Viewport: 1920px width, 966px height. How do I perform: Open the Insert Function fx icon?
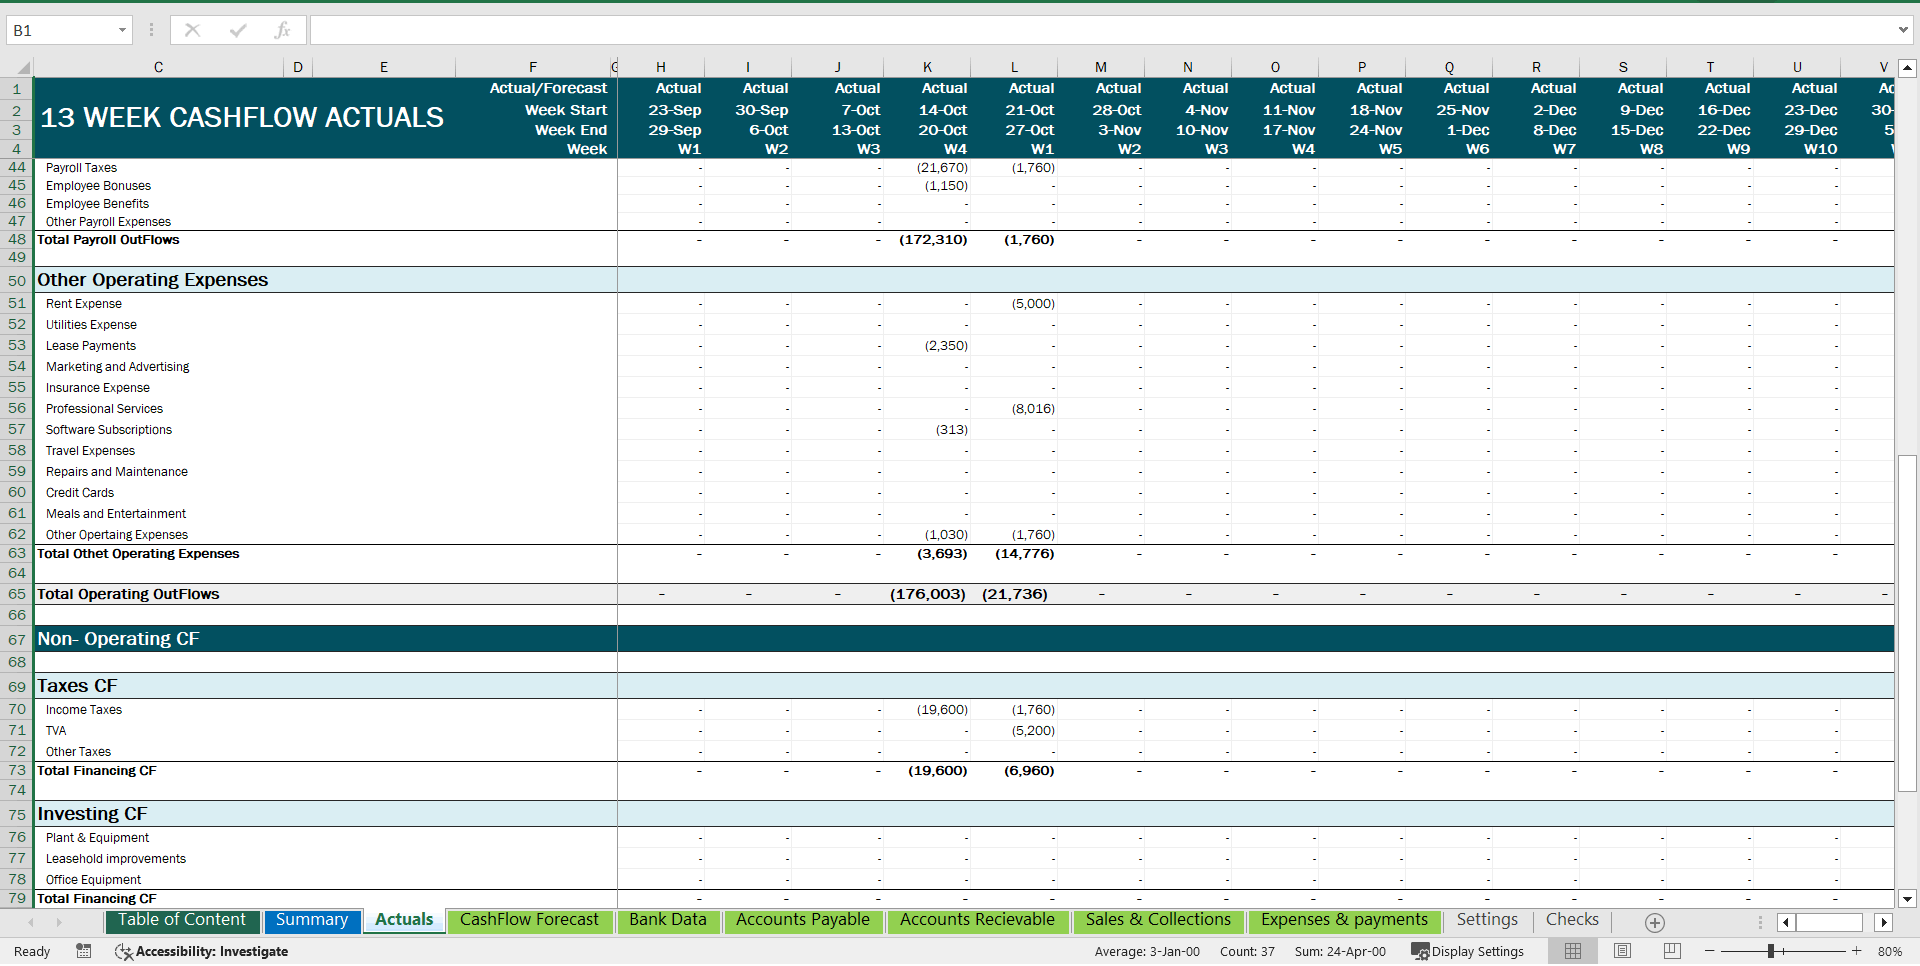[x=282, y=30]
